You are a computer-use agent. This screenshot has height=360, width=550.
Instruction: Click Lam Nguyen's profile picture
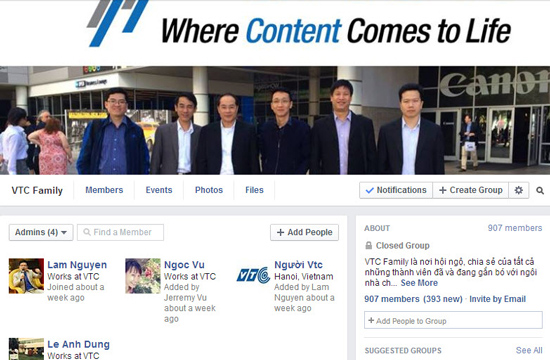[x=26, y=276]
